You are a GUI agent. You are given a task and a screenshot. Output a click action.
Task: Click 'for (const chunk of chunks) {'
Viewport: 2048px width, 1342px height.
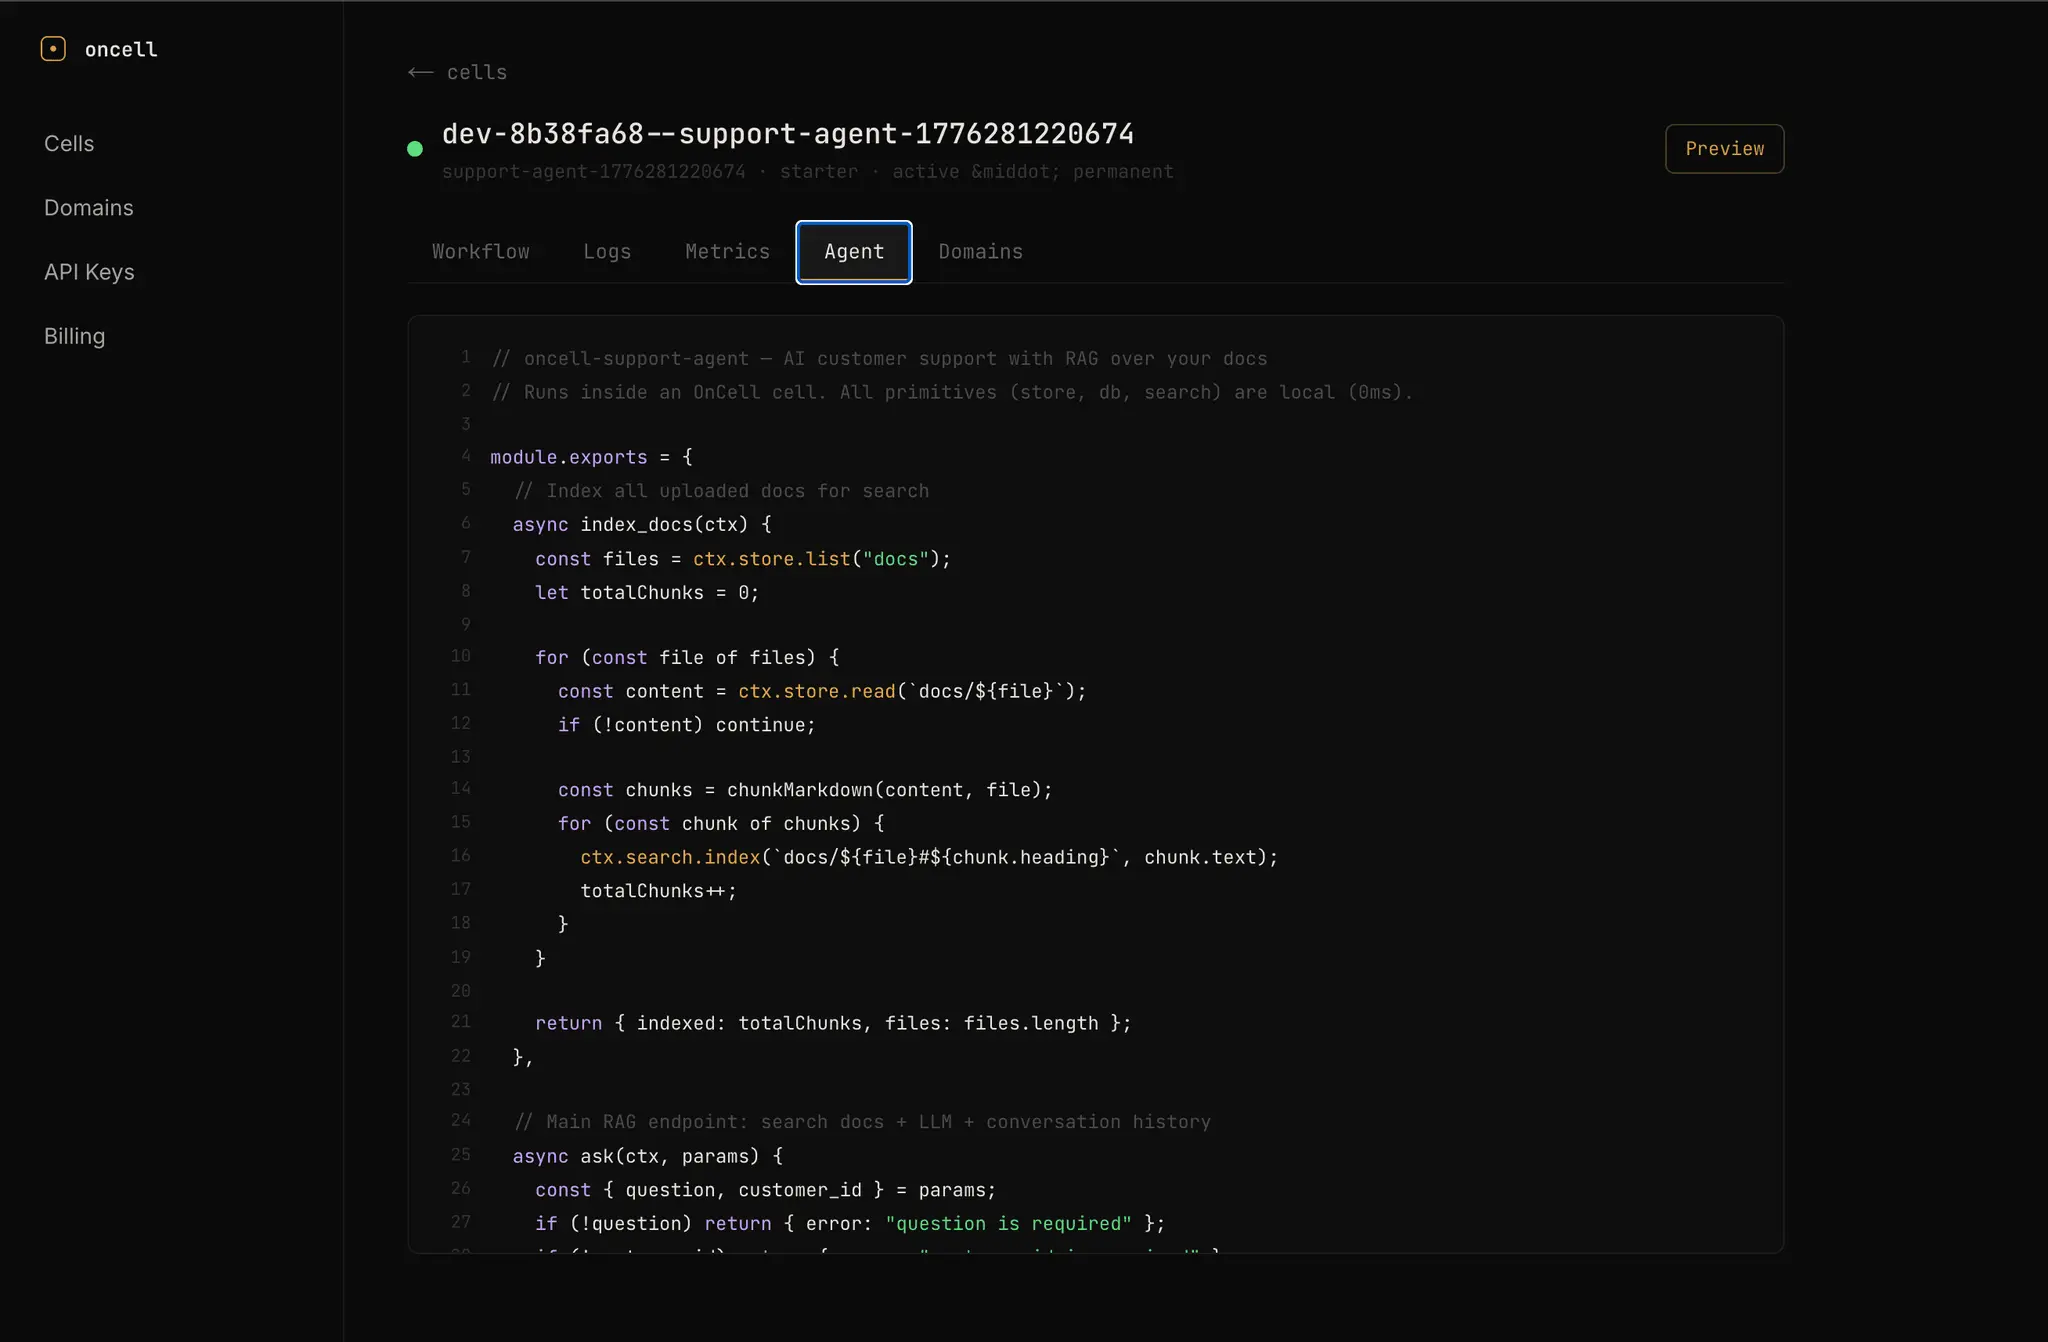pos(721,824)
